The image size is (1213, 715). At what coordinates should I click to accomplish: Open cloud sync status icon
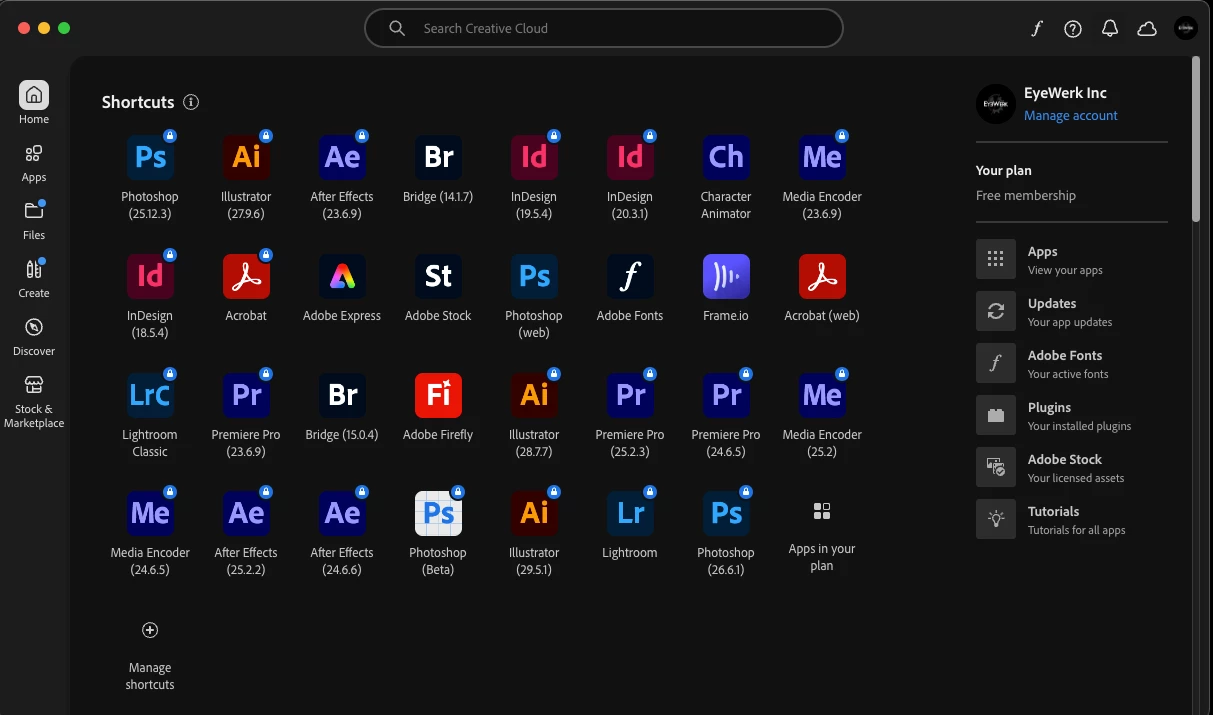[x=1147, y=29]
